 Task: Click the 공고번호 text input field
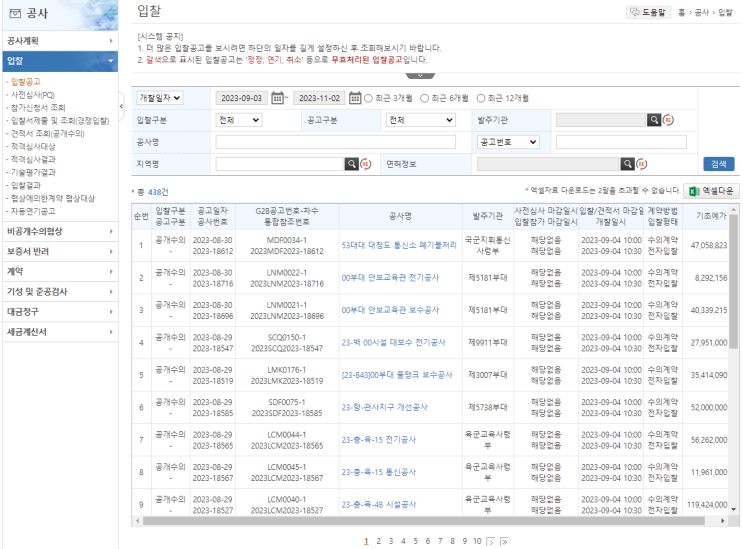coord(621,142)
